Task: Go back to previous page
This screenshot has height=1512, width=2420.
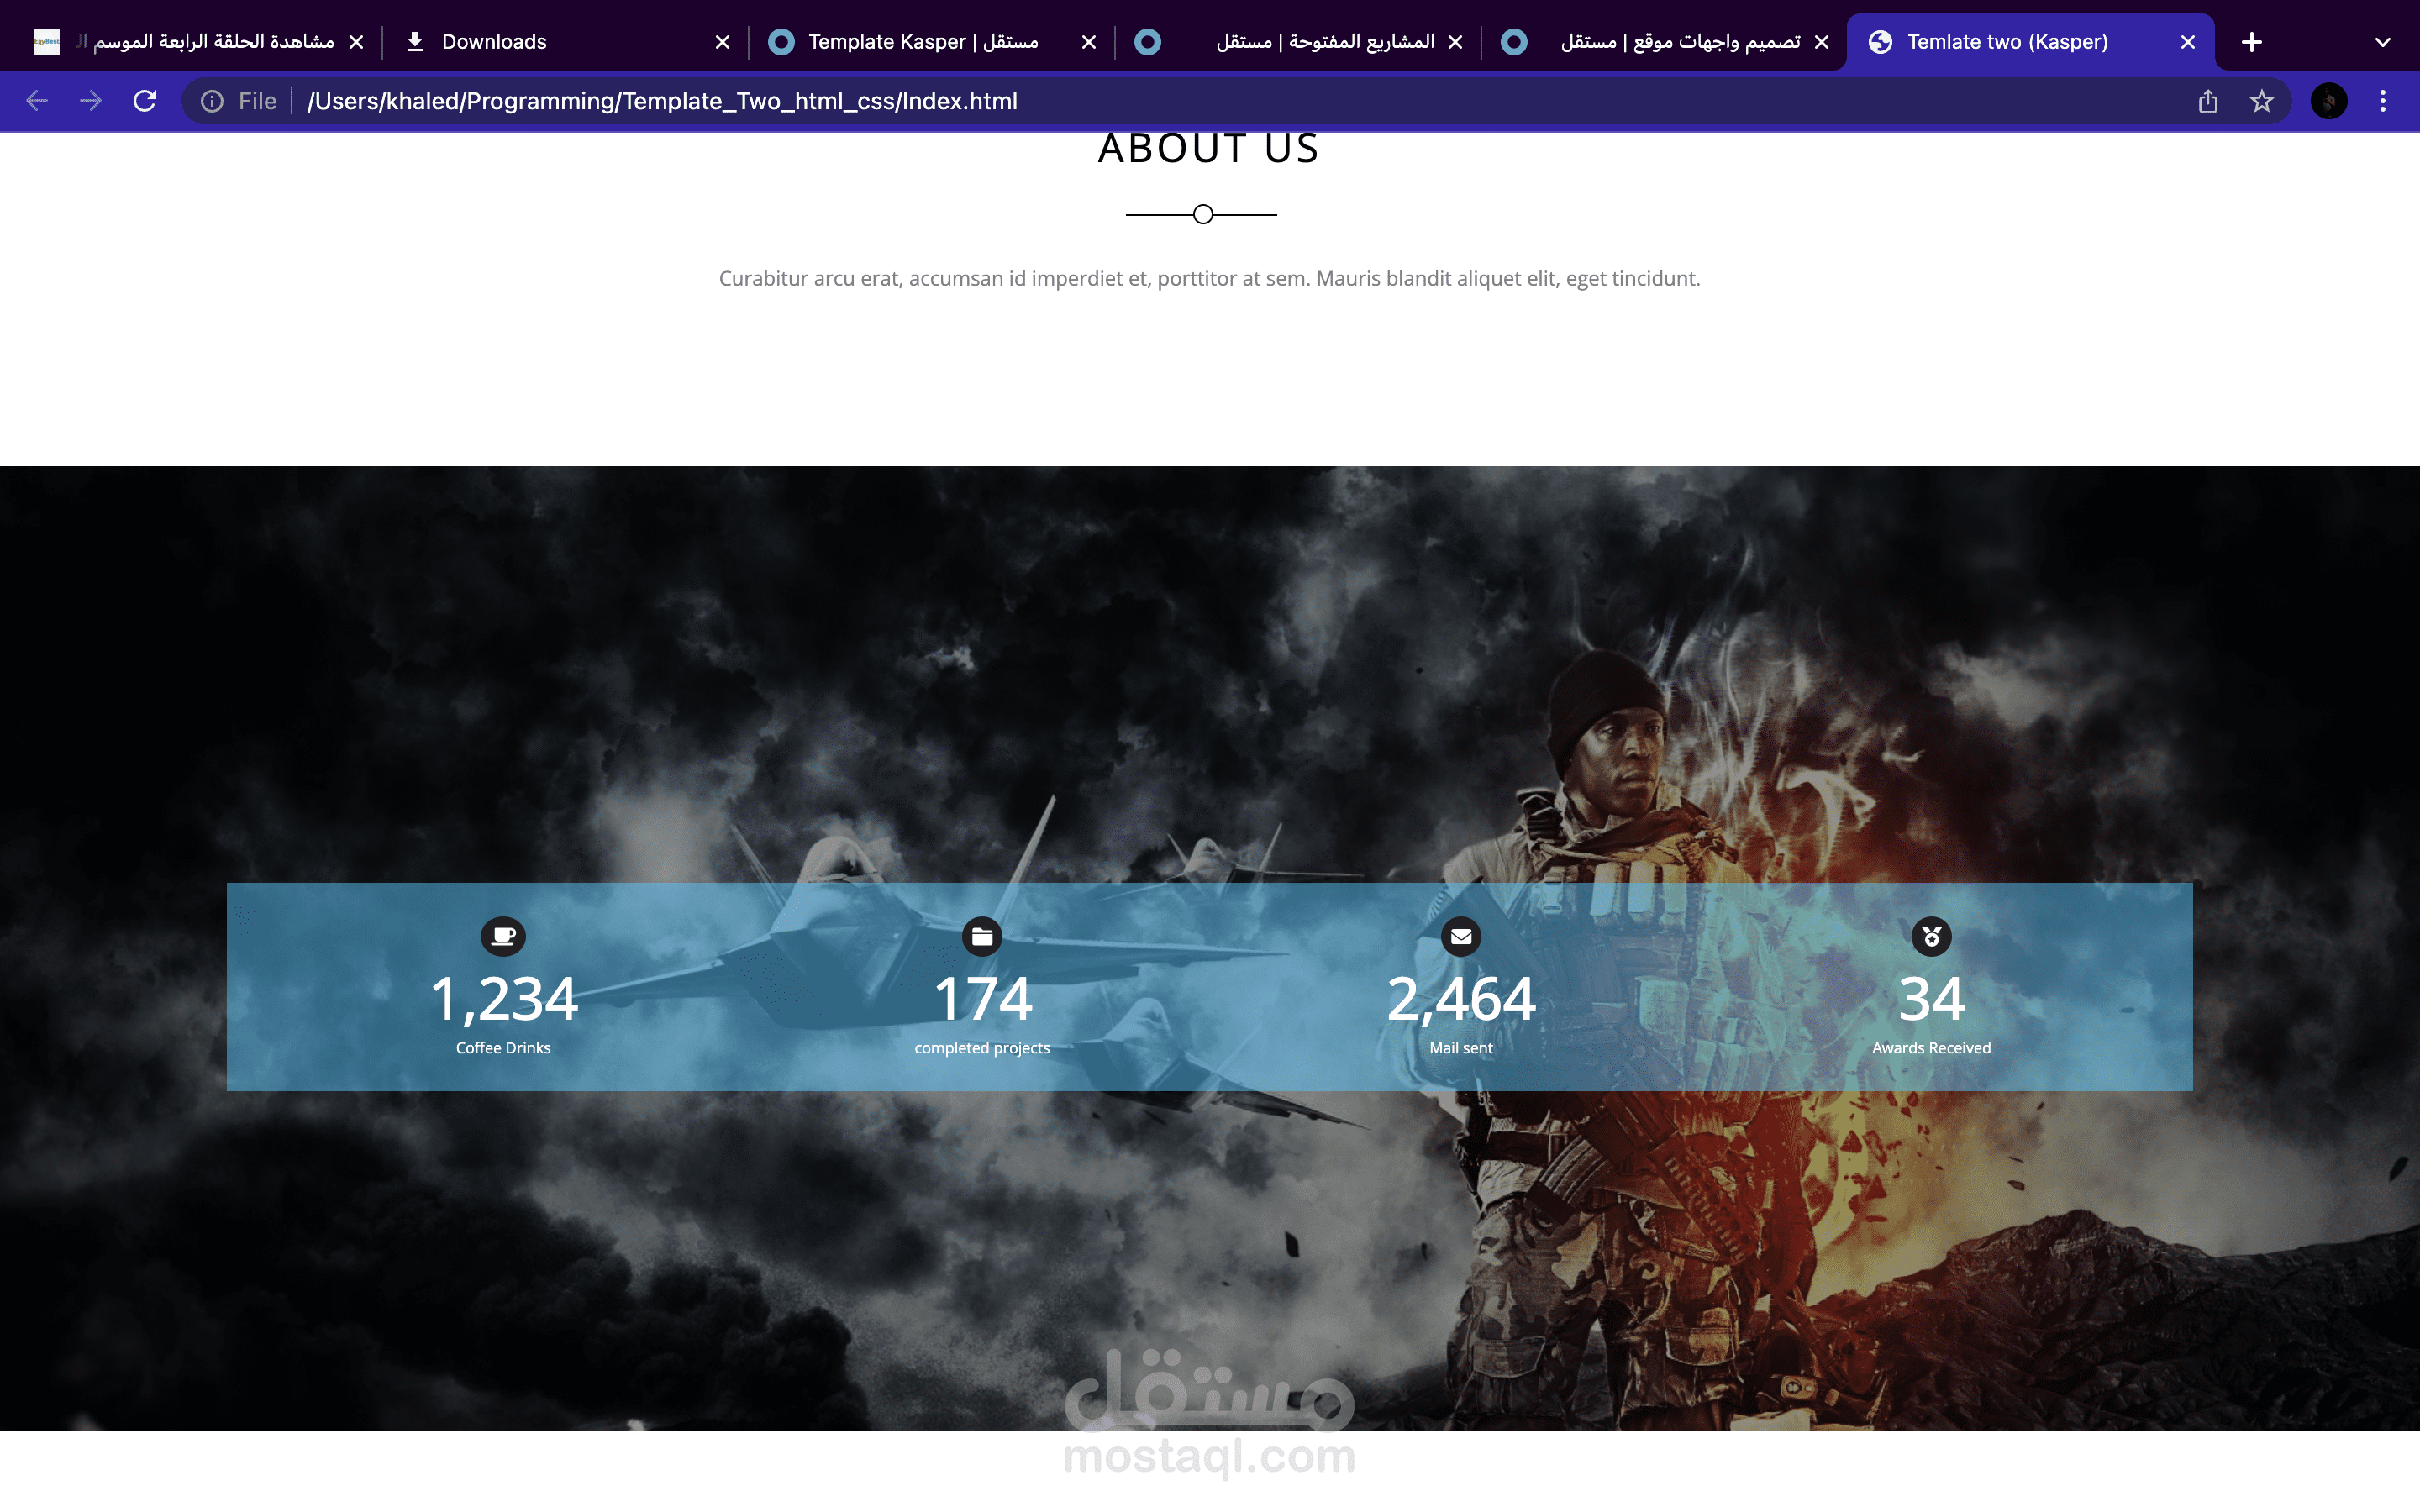Action: 37,101
